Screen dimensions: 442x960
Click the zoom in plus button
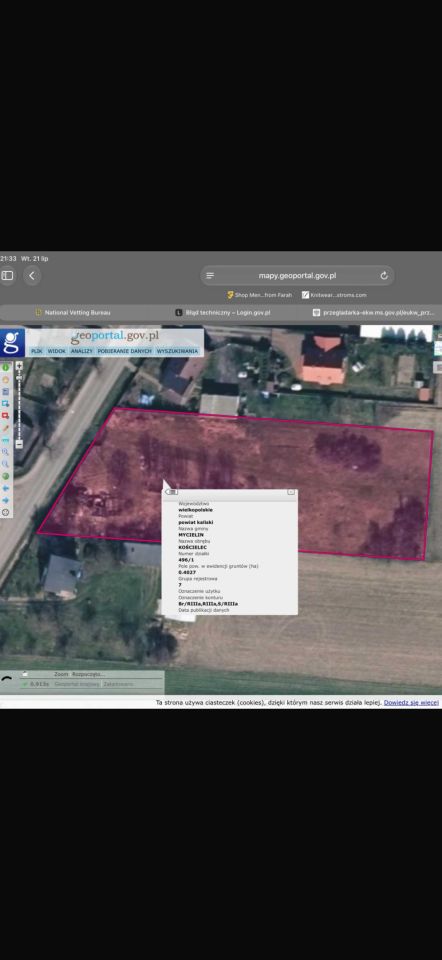[x=19, y=366]
